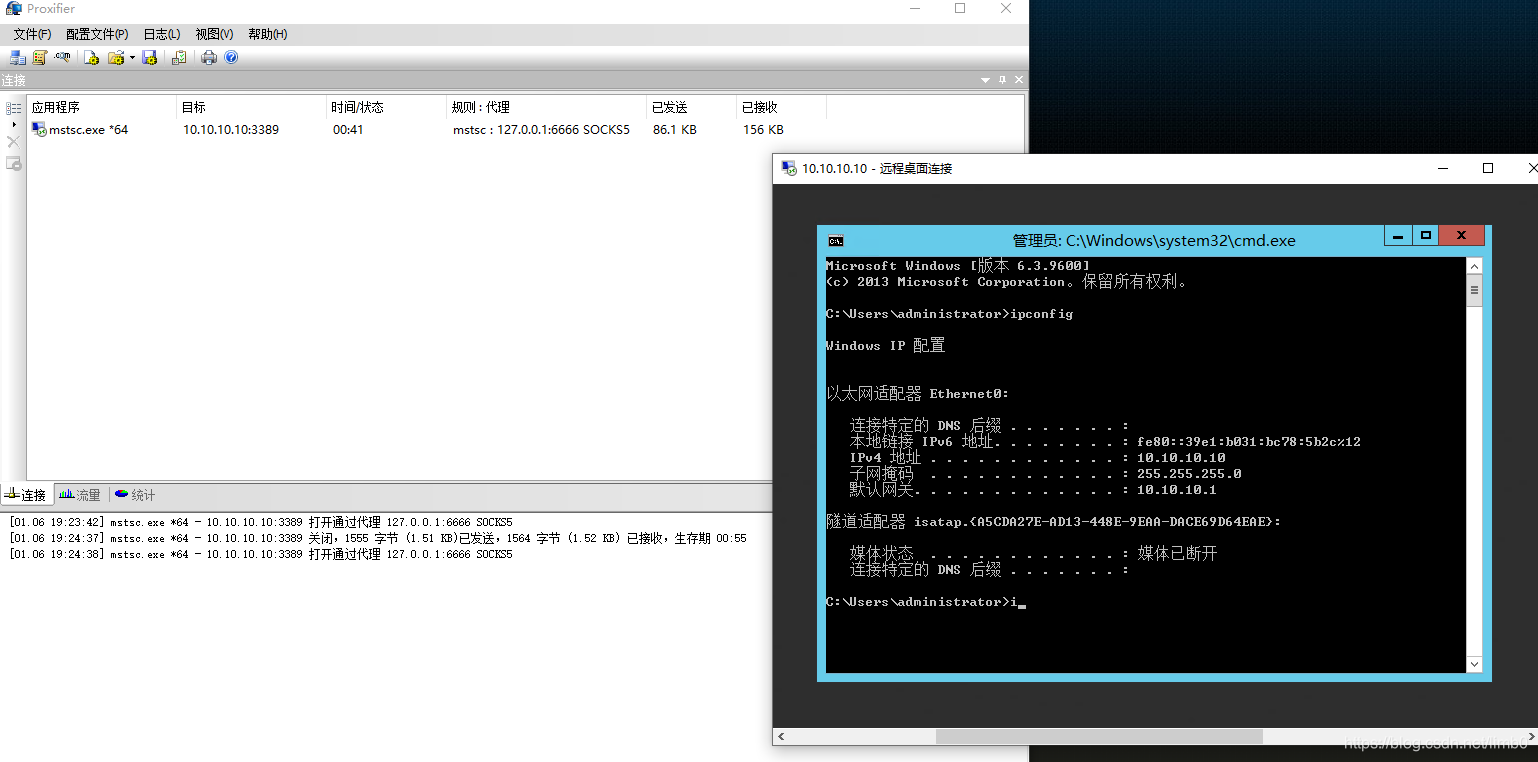The image size is (1538, 762).
Task: Open 文件(F) menu
Action: (32, 34)
